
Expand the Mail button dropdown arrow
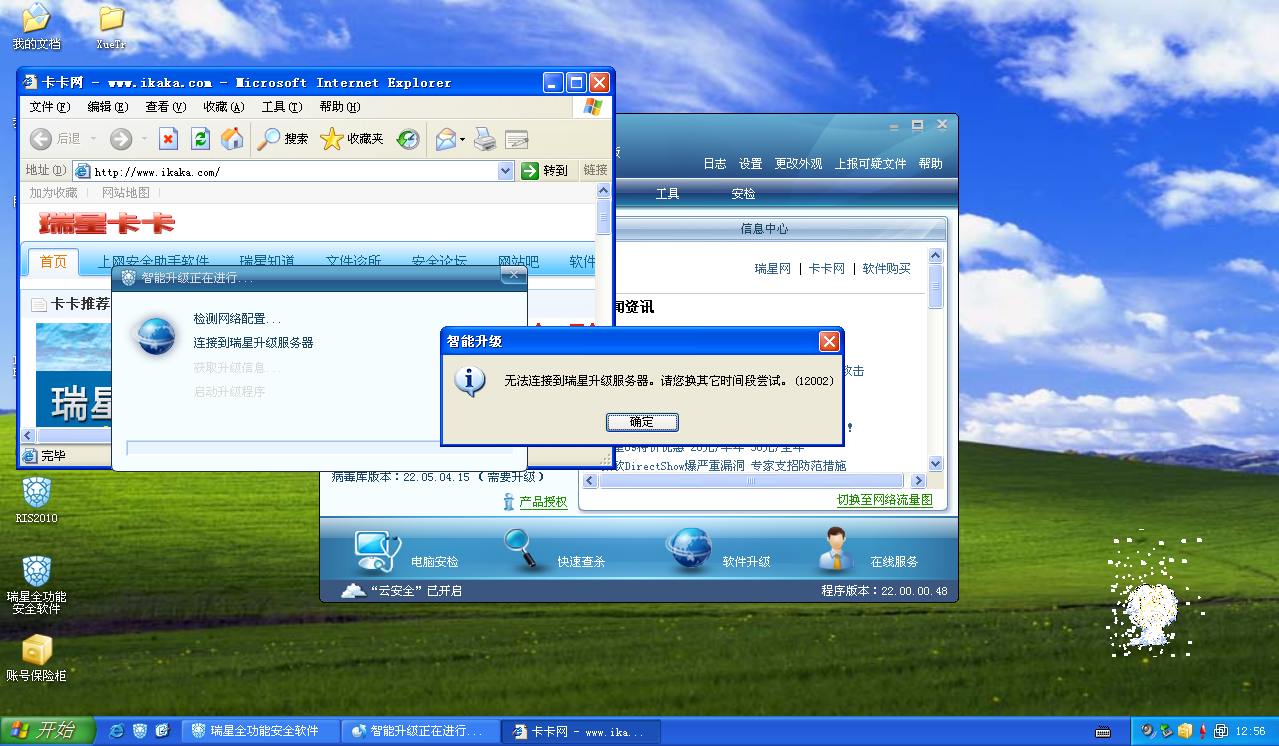click(x=463, y=139)
